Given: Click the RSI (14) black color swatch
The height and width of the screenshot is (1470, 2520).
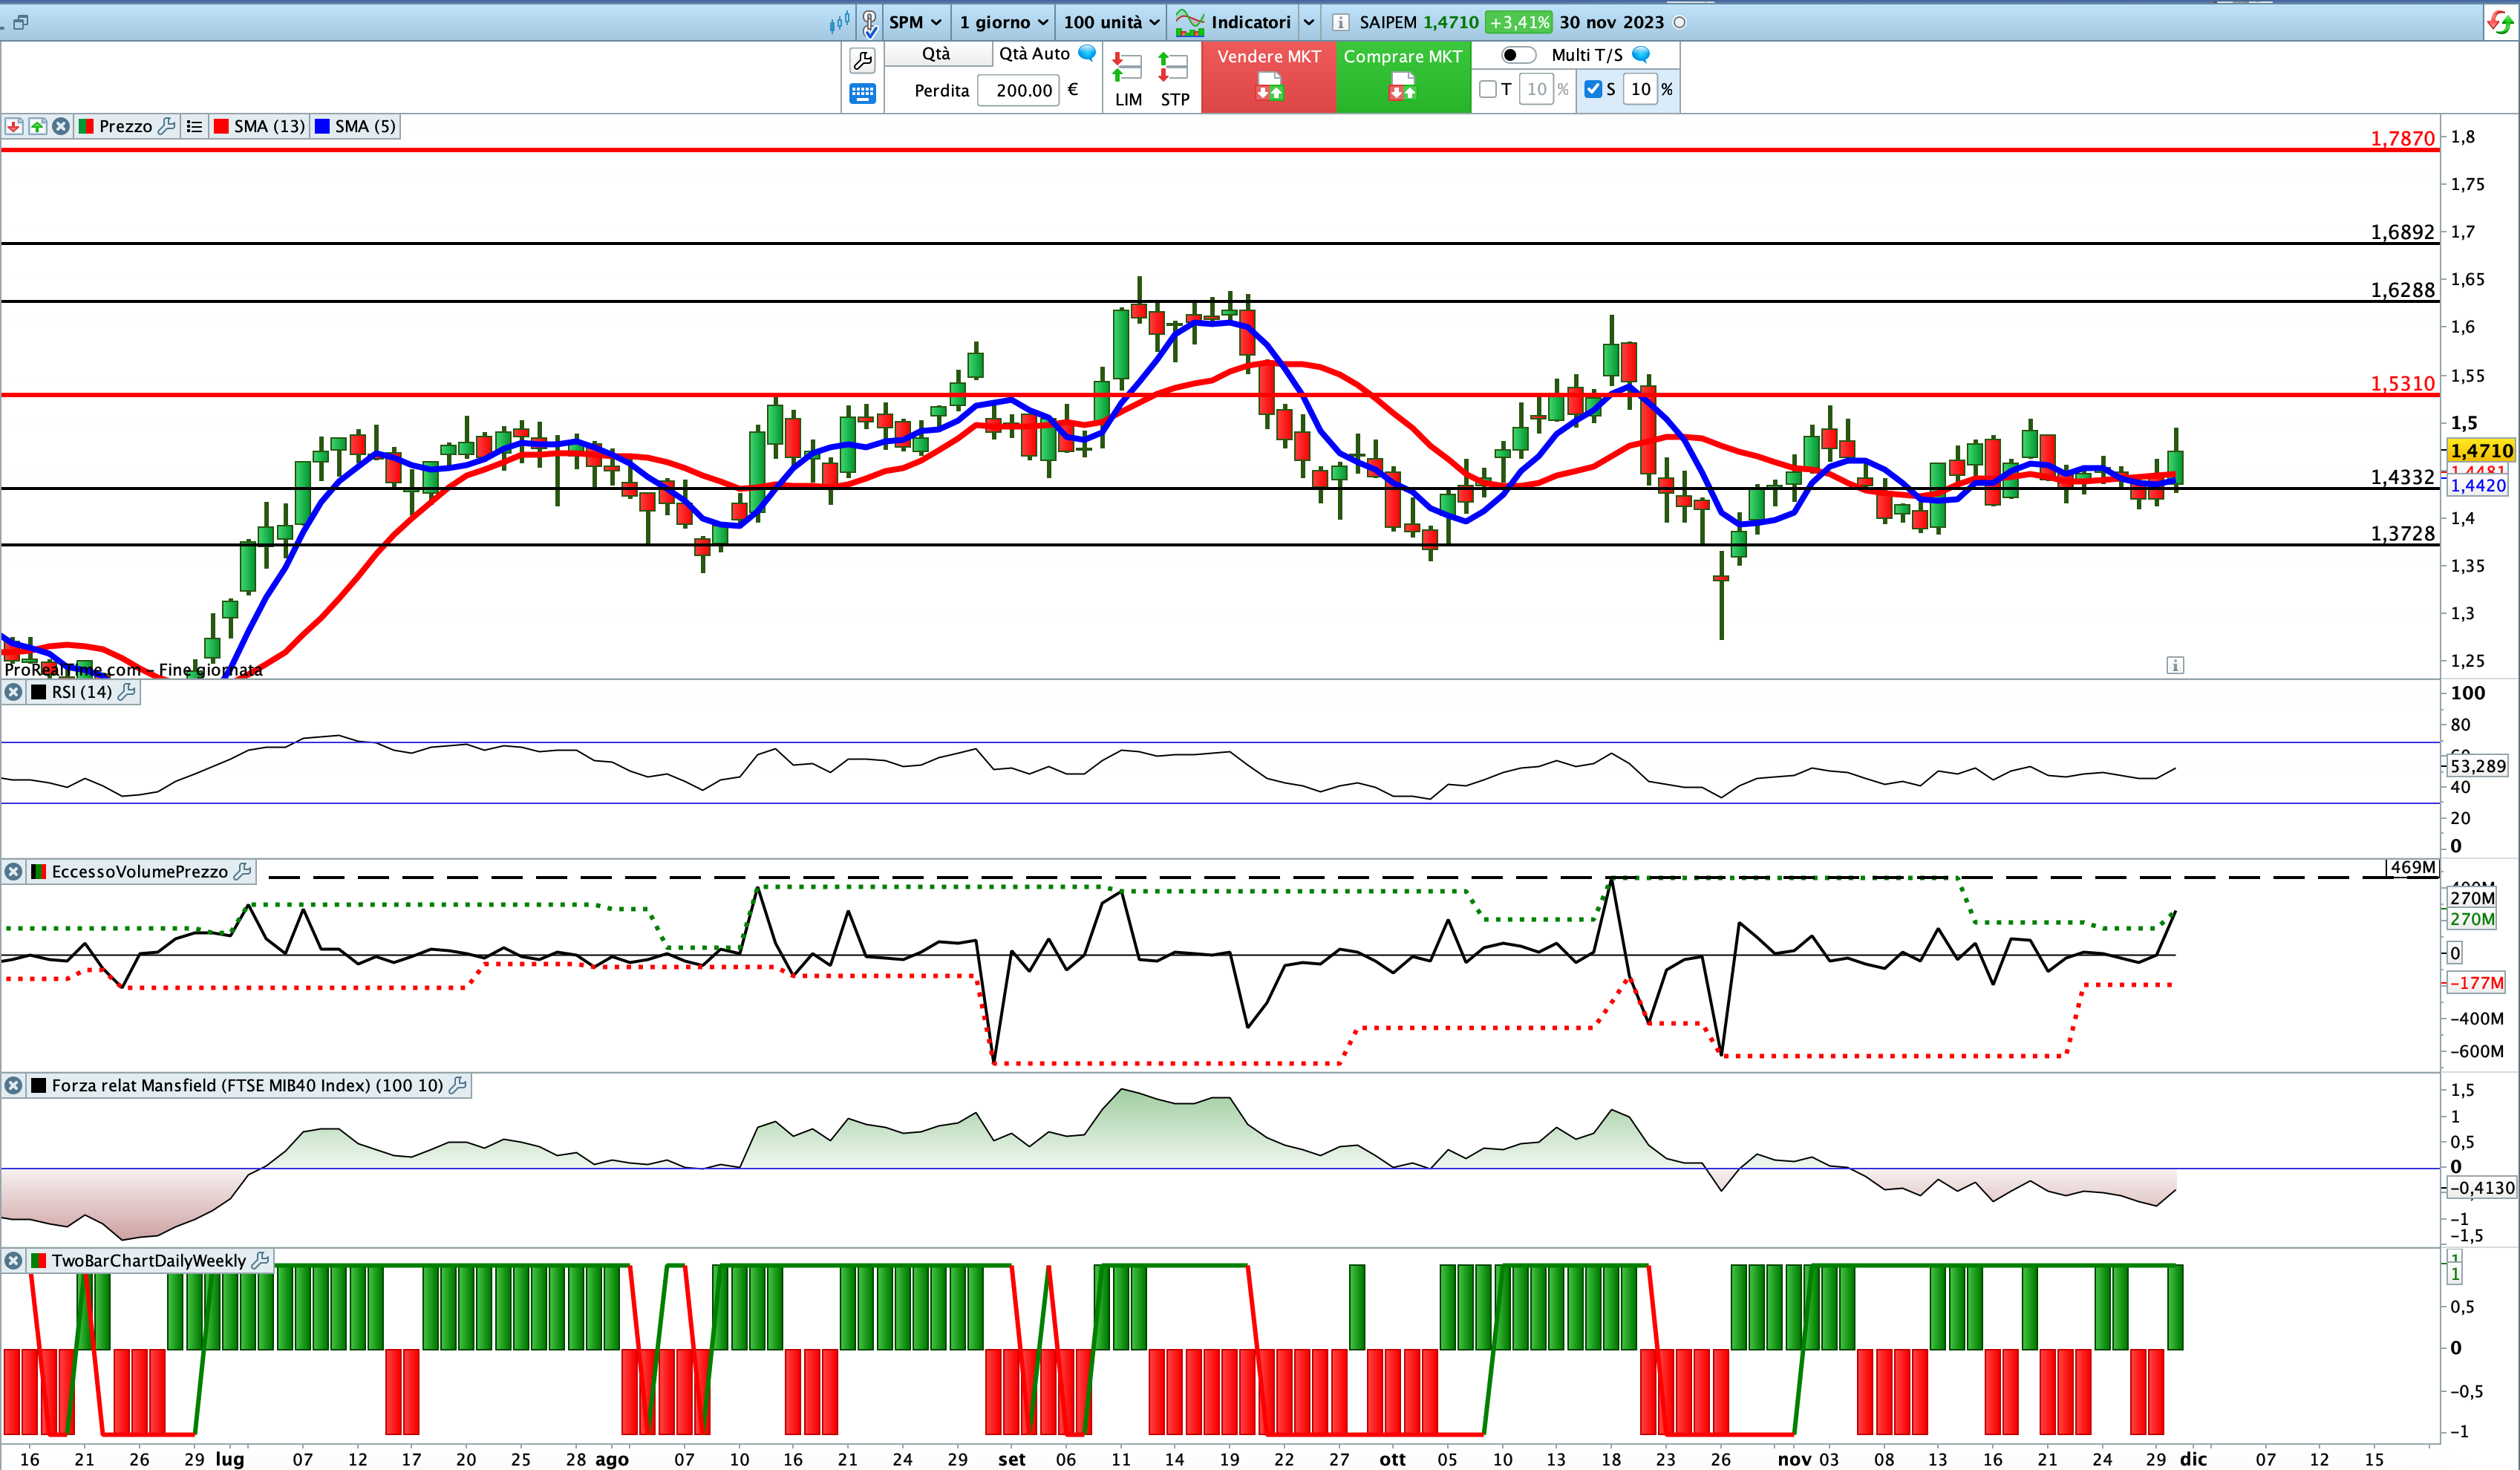Looking at the screenshot, I should (39, 692).
